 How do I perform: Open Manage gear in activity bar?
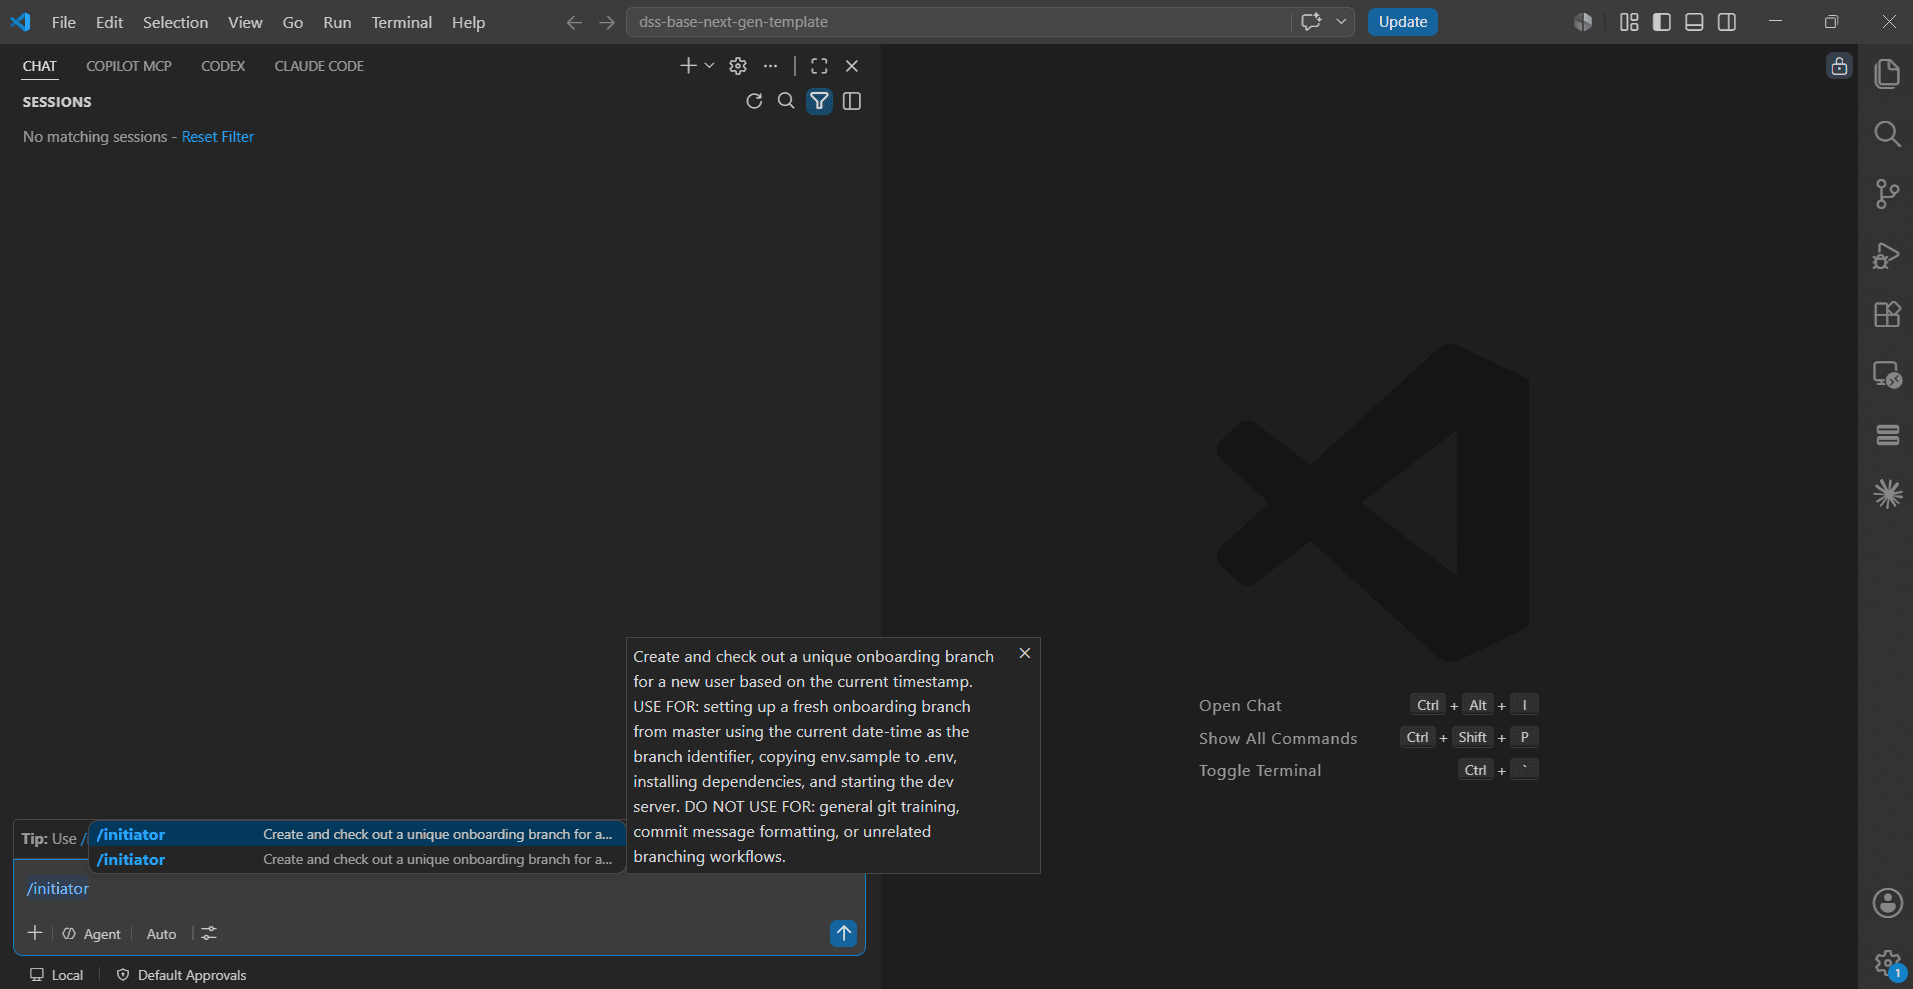(x=1887, y=964)
